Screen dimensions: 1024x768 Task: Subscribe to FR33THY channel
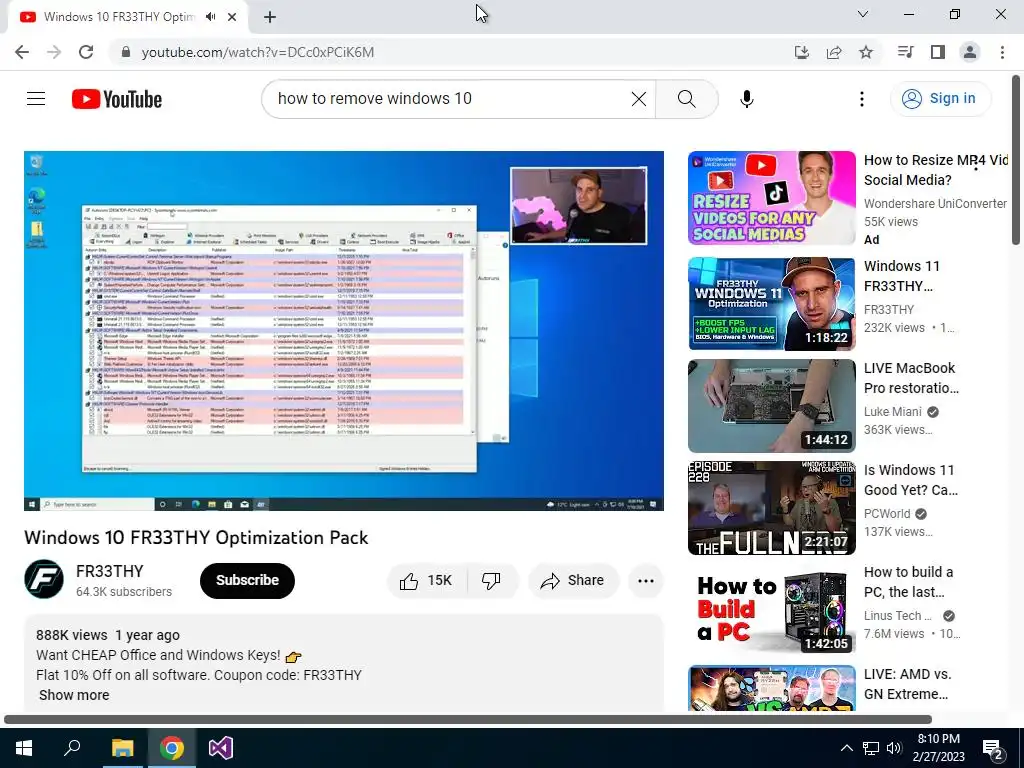pyautogui.click(x=248, y=581)
